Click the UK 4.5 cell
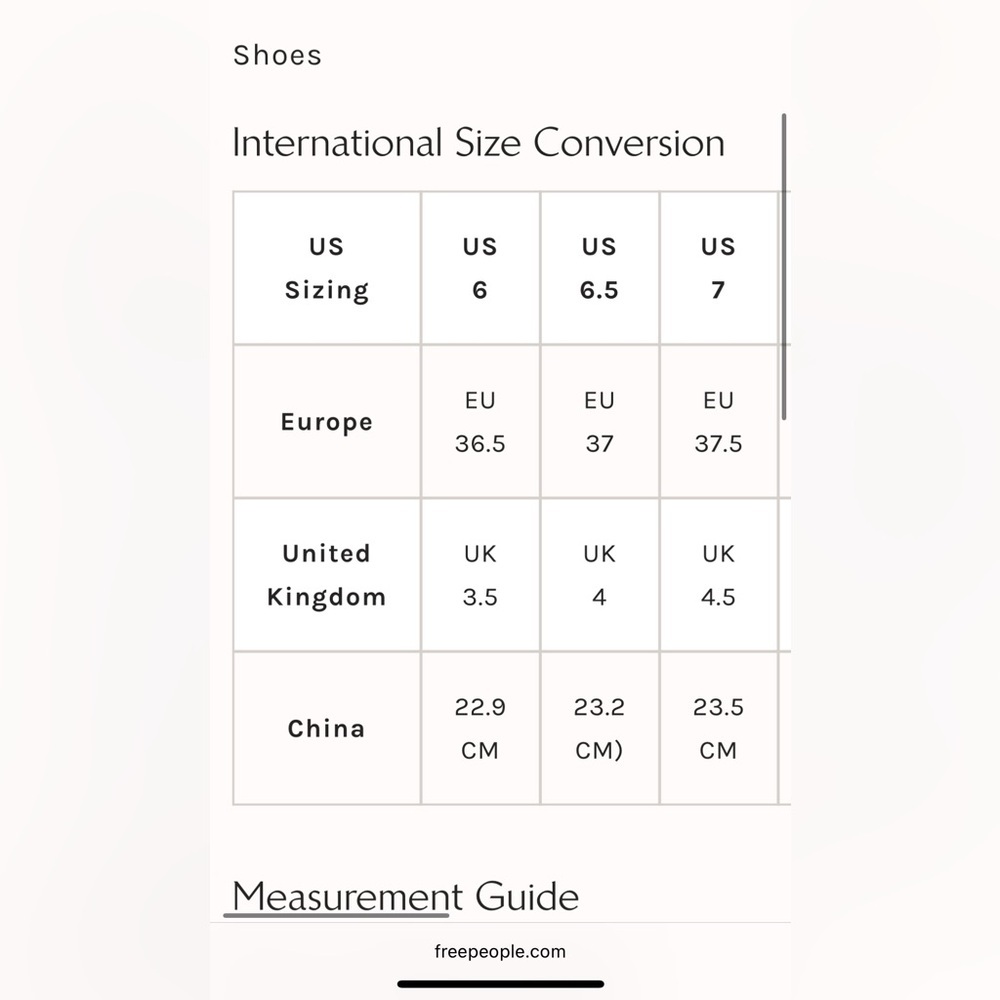 (x=719, y=575)
